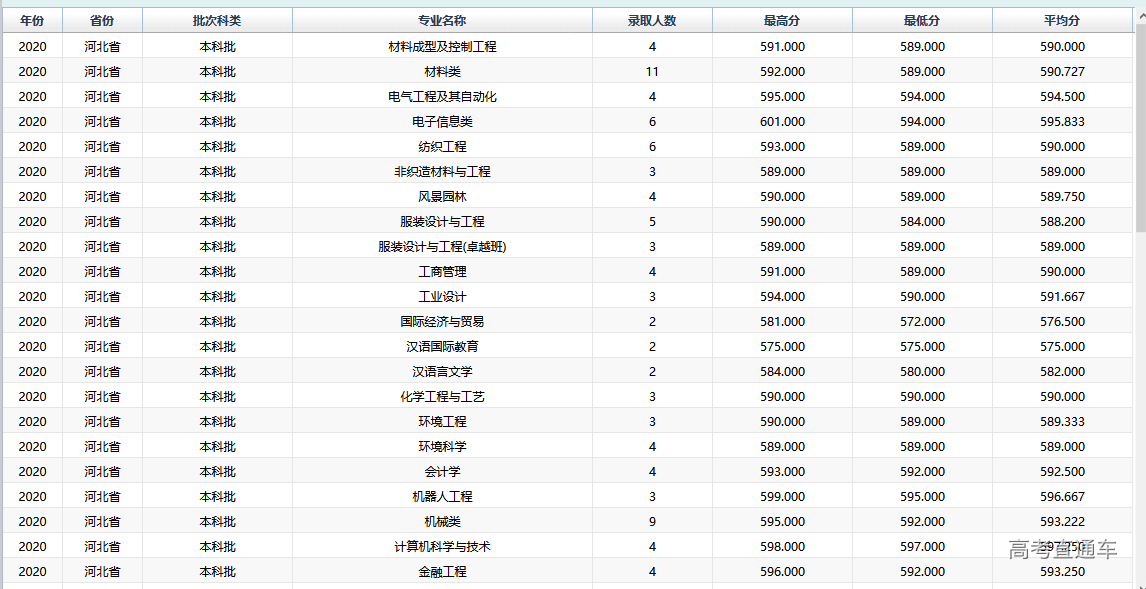Click the 电子信息类 major name

pyautogui.click(x=442, y=122)
